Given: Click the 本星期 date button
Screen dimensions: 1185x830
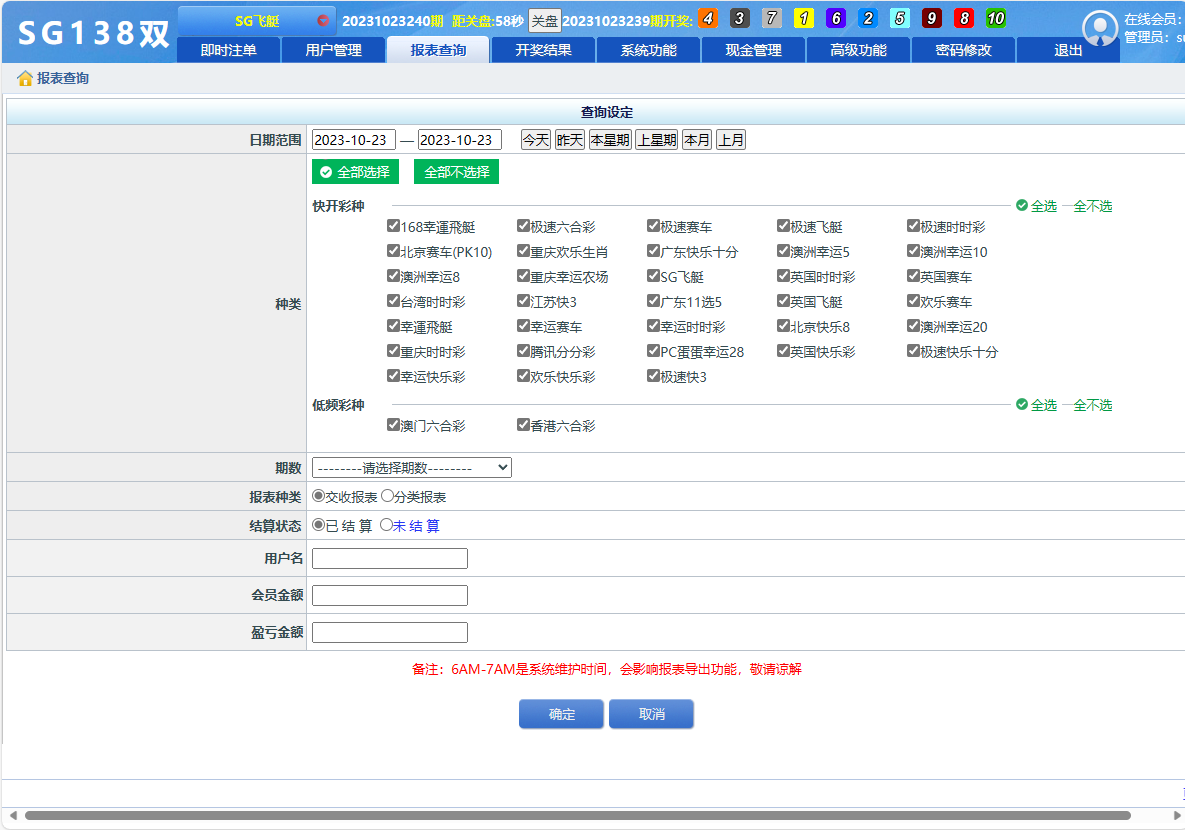Looking at the screenshot, I should [x=610, y=140].
